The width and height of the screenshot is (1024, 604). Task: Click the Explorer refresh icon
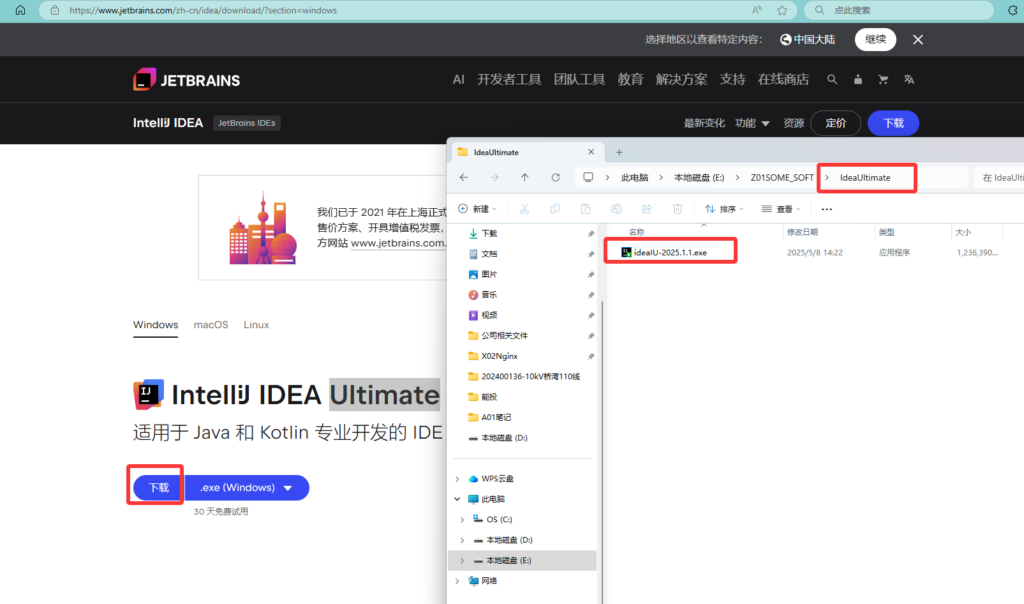pyautogui.click(x=555, y=178)
